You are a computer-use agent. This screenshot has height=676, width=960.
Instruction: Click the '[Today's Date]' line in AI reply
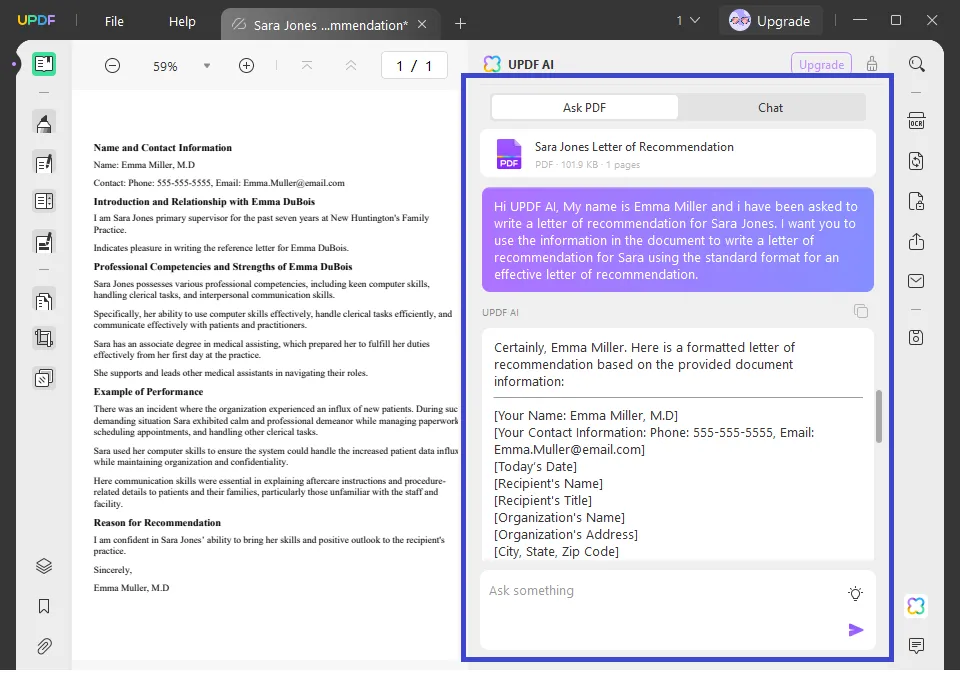coord(536,467)
